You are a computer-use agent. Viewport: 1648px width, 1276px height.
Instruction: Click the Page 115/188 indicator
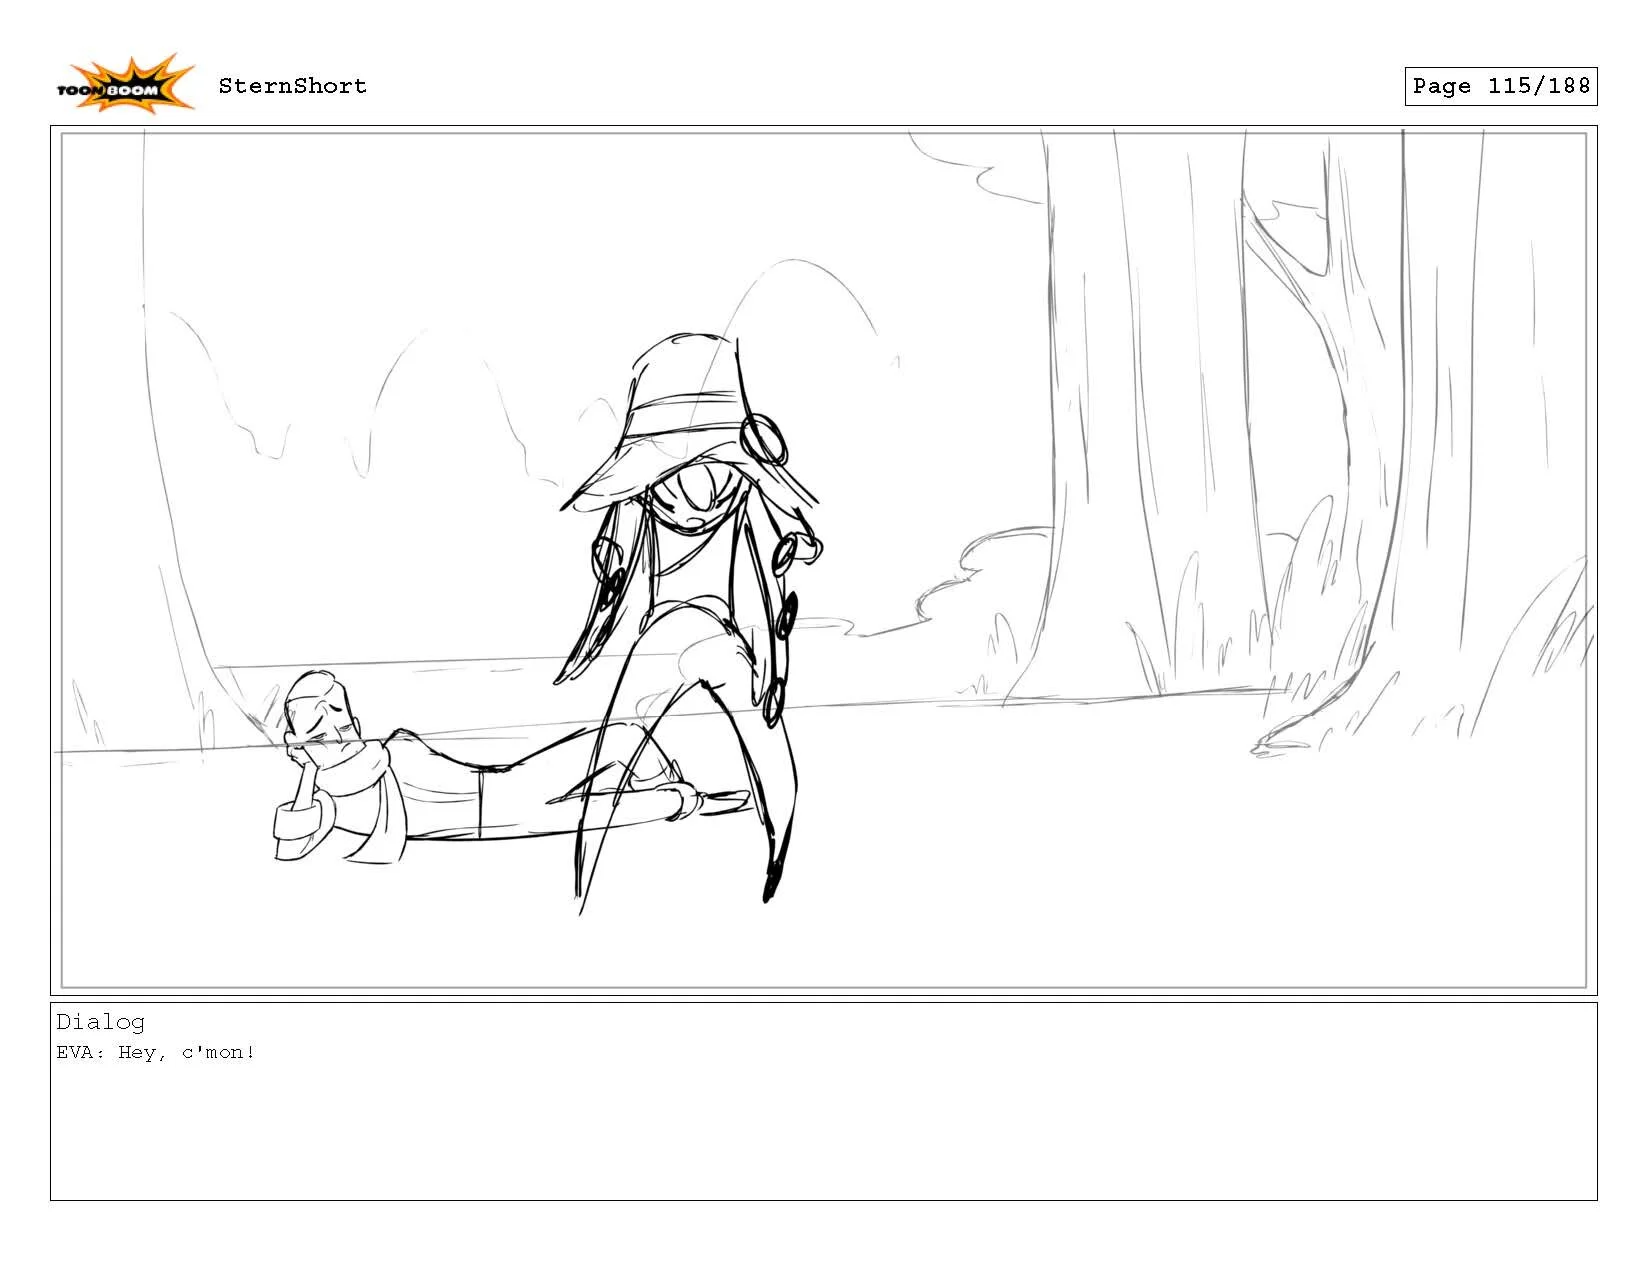(1500, 86)
